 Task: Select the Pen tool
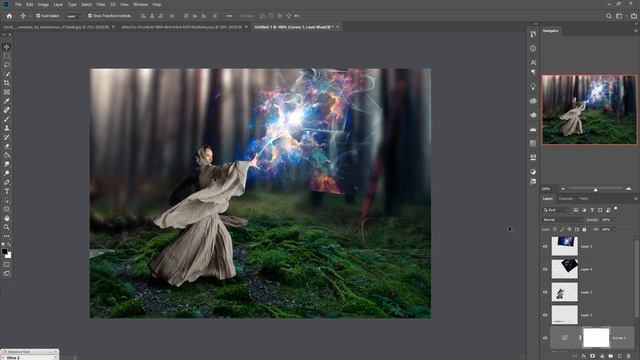click(7, 182)
